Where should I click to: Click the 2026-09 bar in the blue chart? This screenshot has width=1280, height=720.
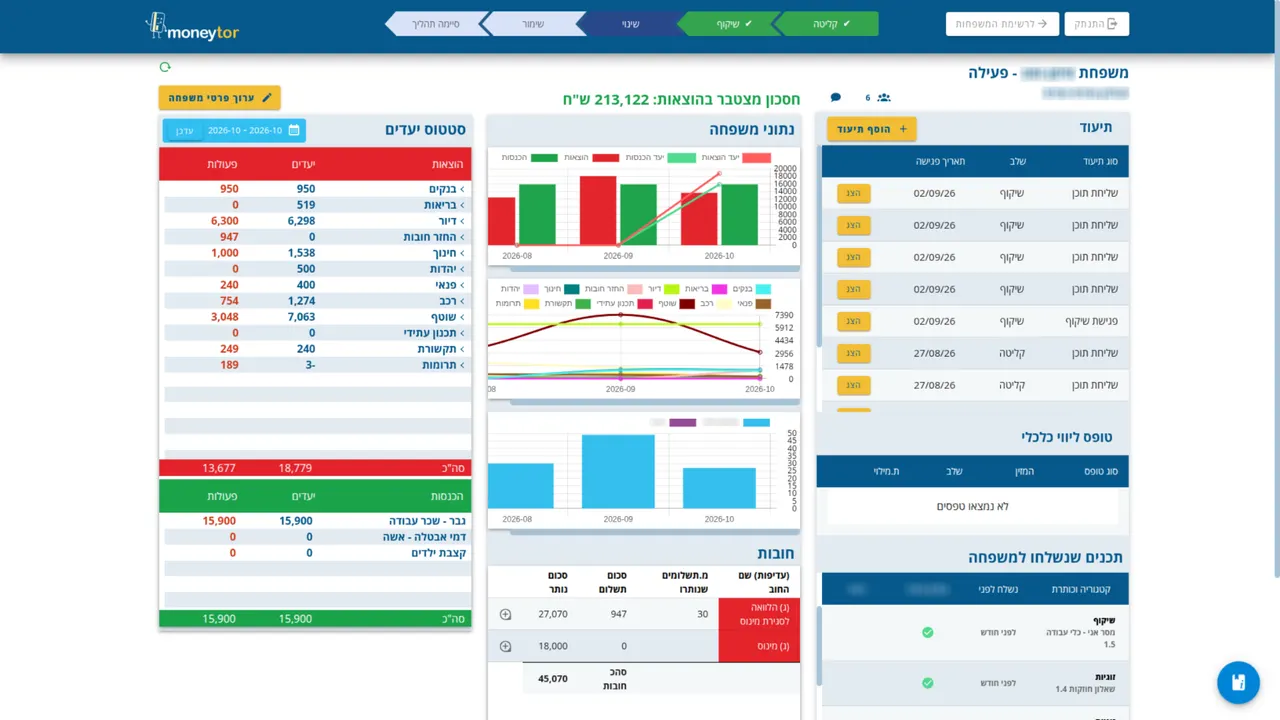[x=618, y=471]
